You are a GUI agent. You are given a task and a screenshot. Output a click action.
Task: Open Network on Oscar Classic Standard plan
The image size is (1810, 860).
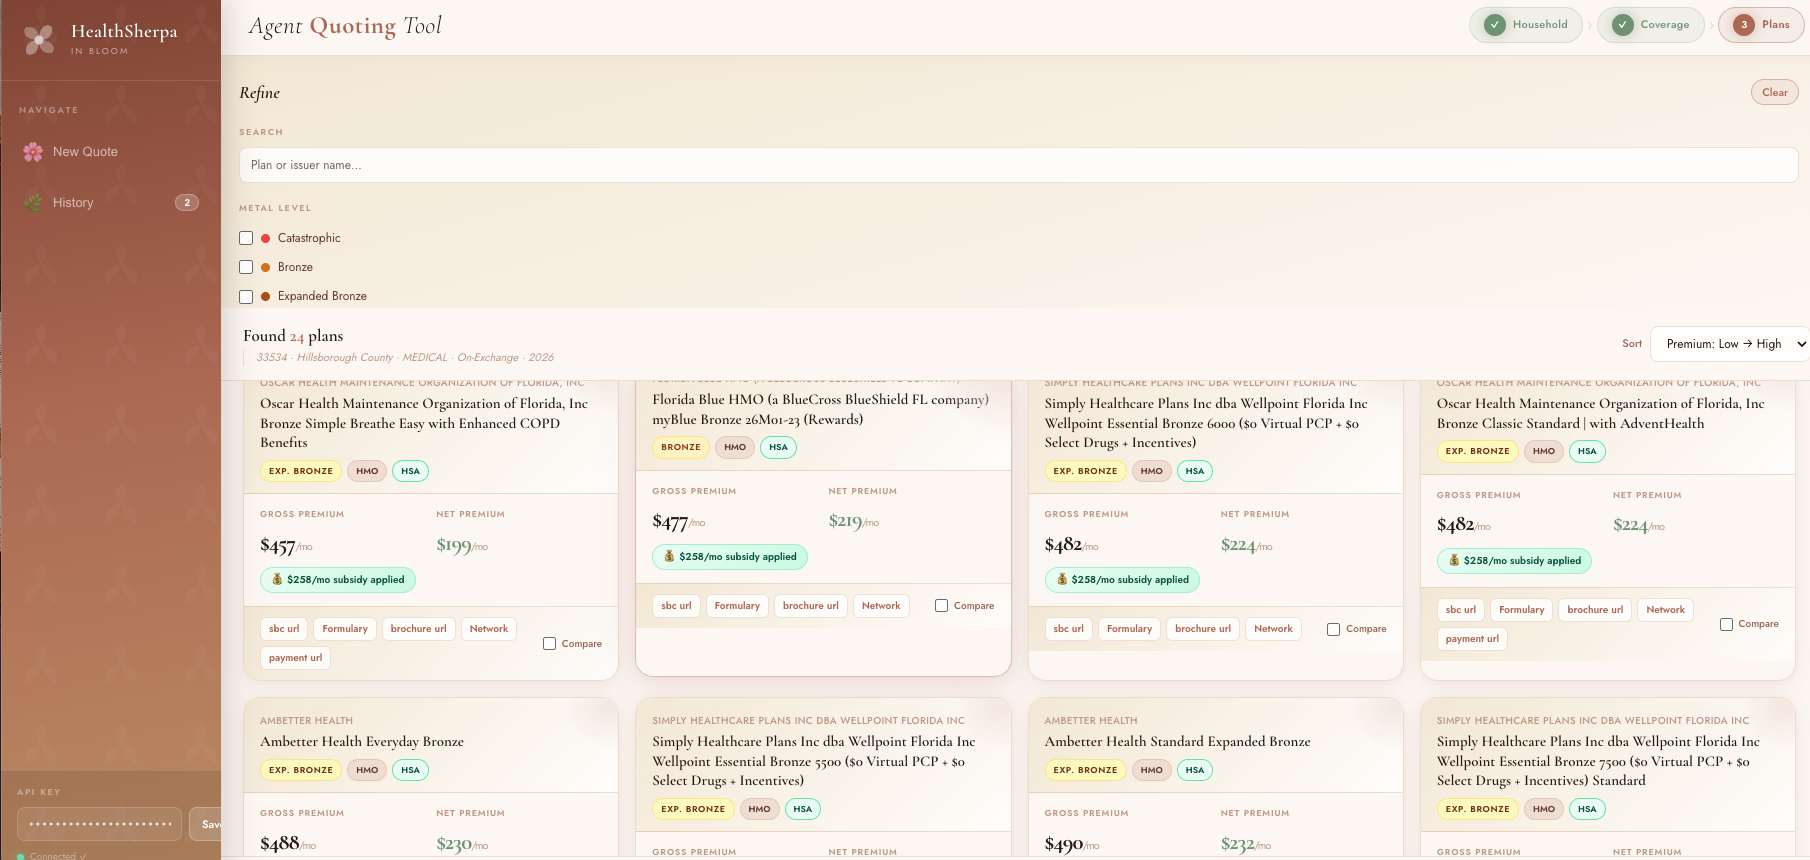coord(1666,610)
